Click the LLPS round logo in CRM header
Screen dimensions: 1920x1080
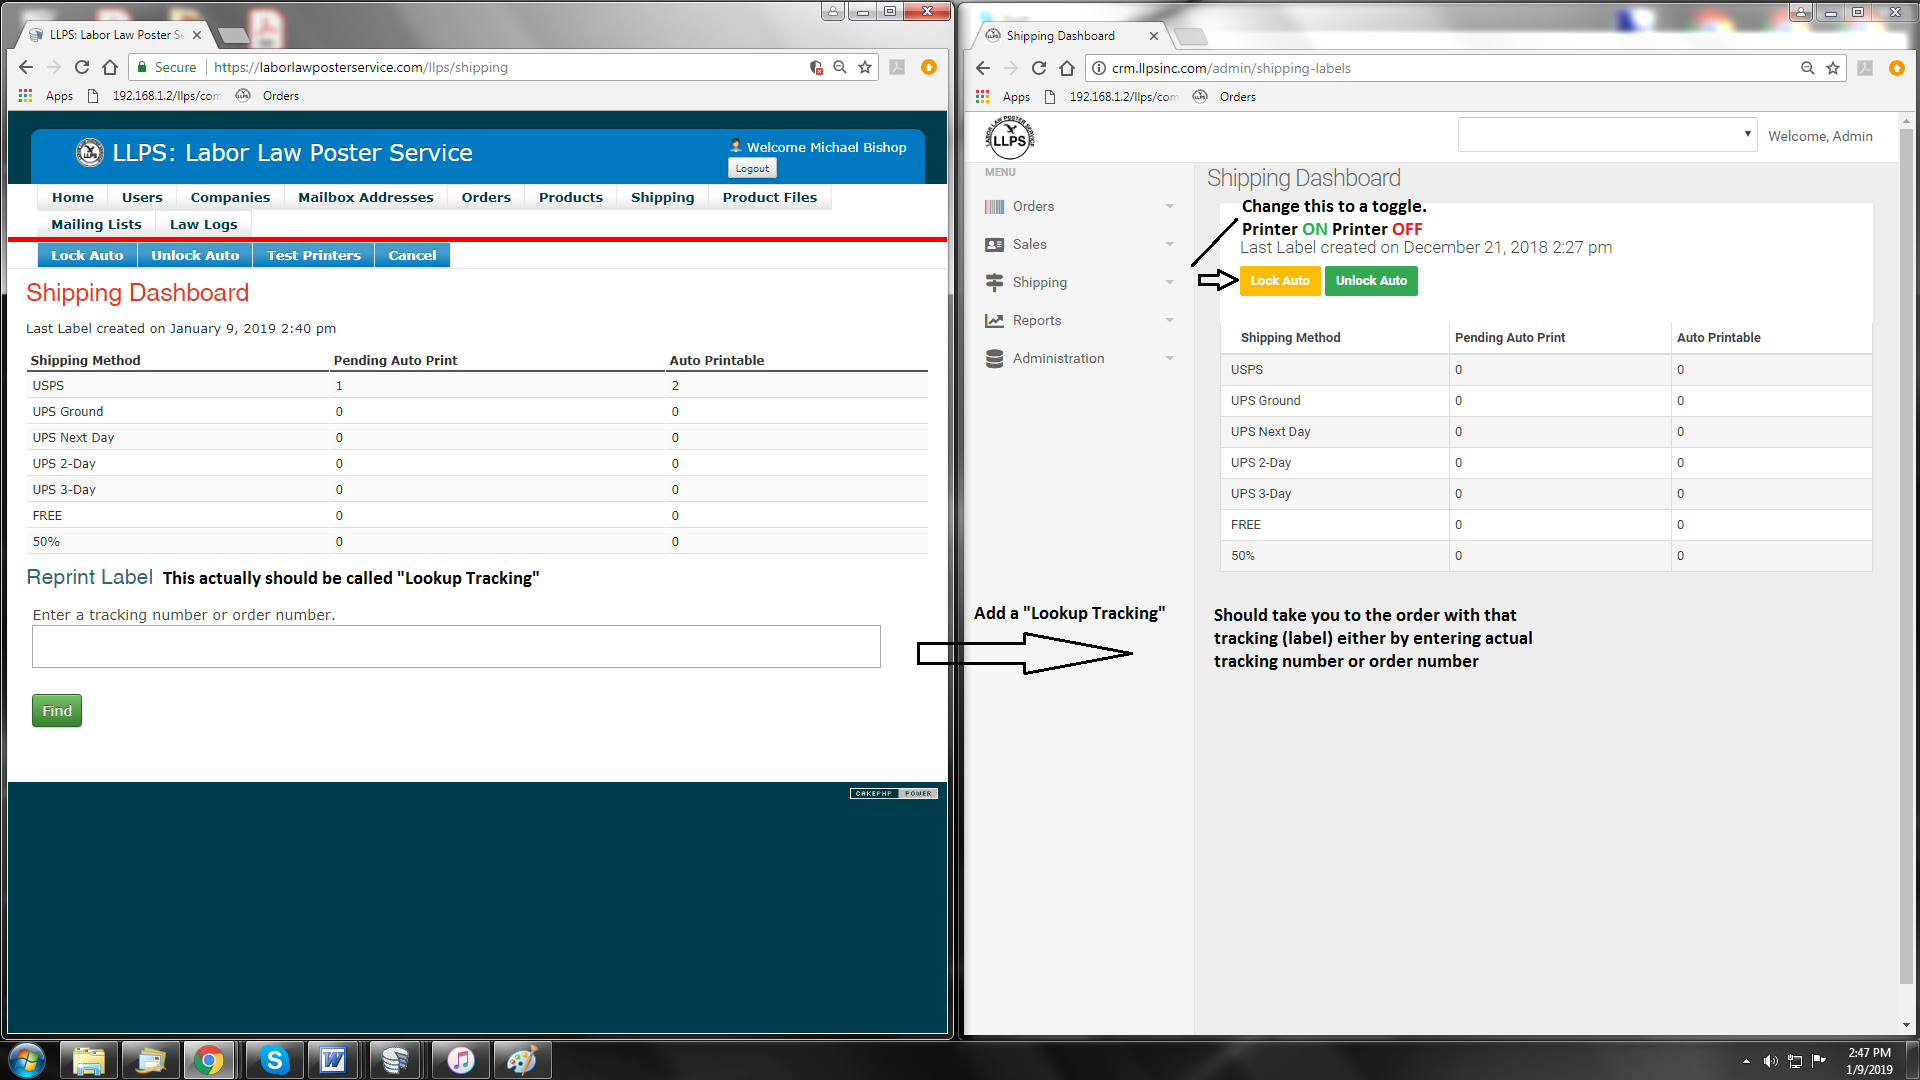pos(1009,138)
